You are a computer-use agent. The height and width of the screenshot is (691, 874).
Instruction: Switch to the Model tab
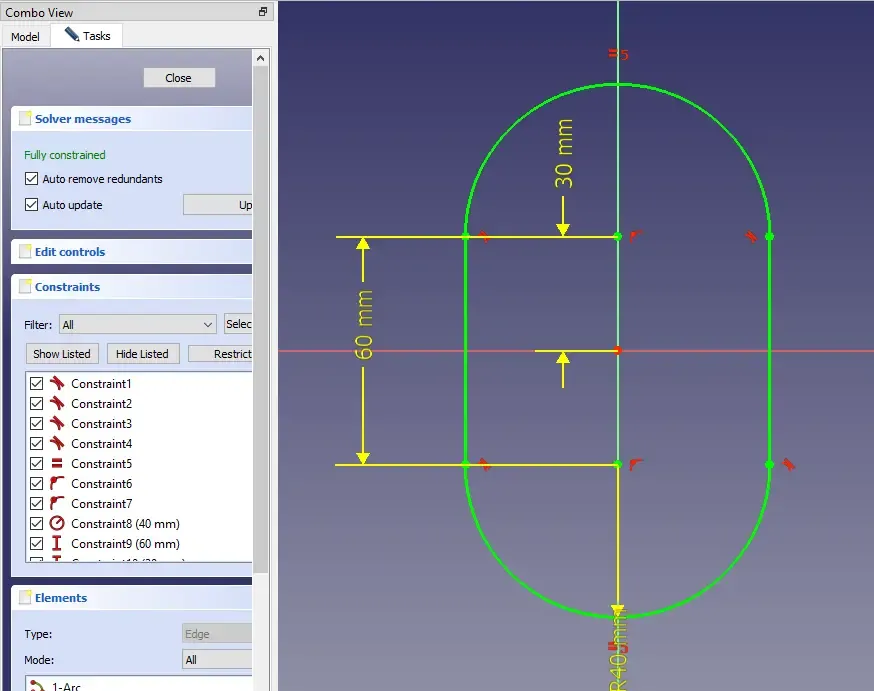click(25, 36)
